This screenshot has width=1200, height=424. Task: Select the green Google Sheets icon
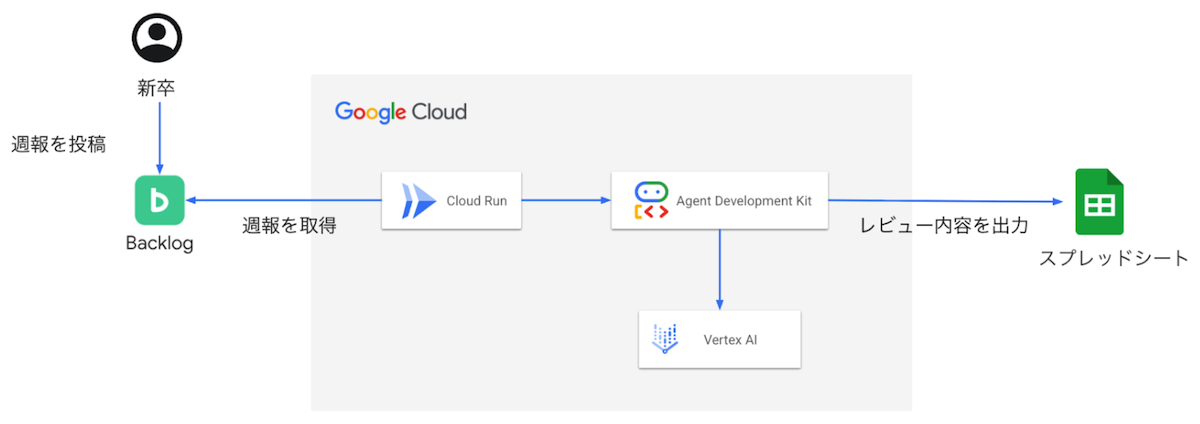pos(1099,203)
